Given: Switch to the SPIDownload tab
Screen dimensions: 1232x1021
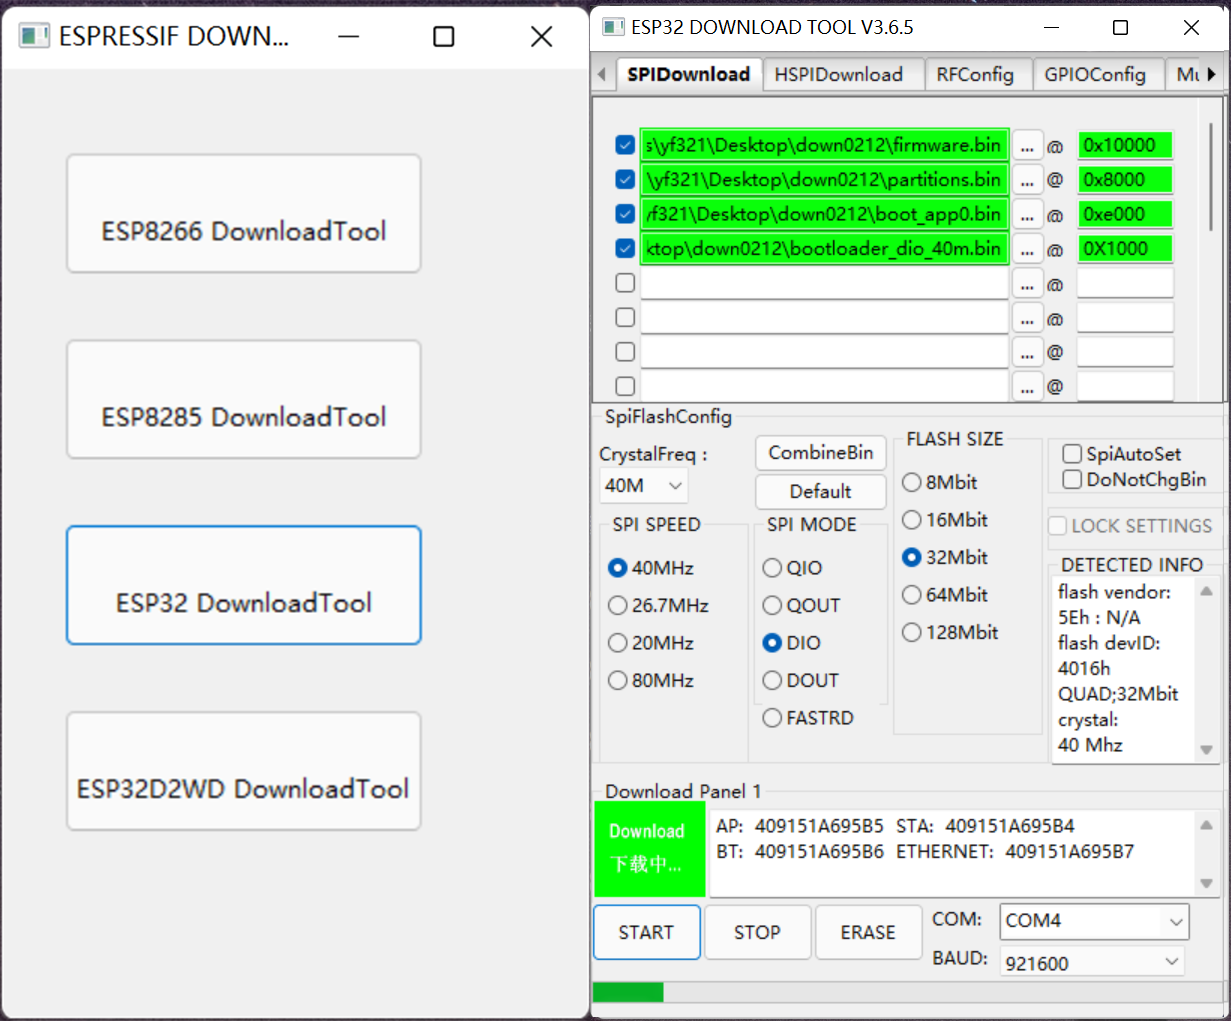Looking at the screenshot, I should (689, 75).
